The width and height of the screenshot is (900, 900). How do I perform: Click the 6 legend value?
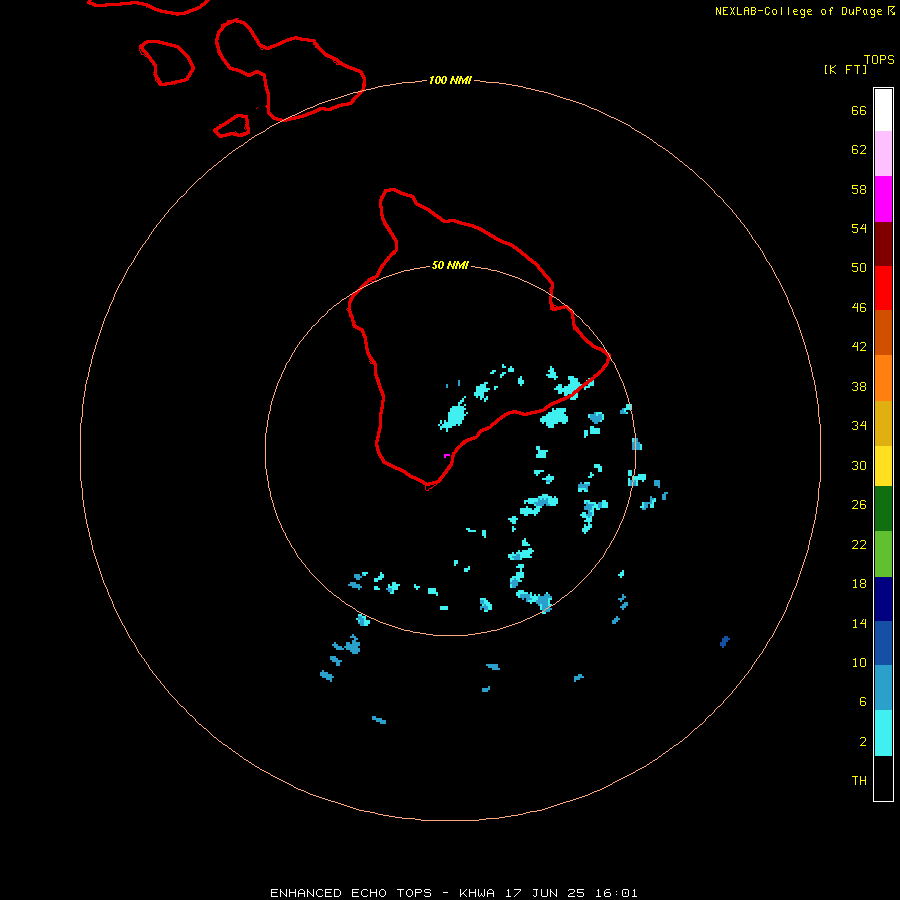coord(863,701)
